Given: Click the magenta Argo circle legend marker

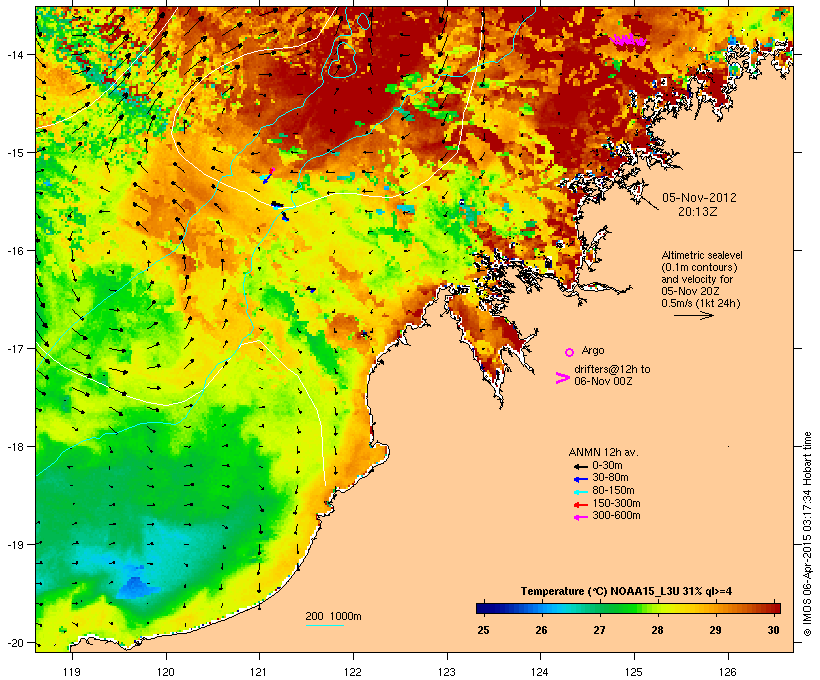Looking at the screenshot, I should pyautogui.click(x=570, y=352).
